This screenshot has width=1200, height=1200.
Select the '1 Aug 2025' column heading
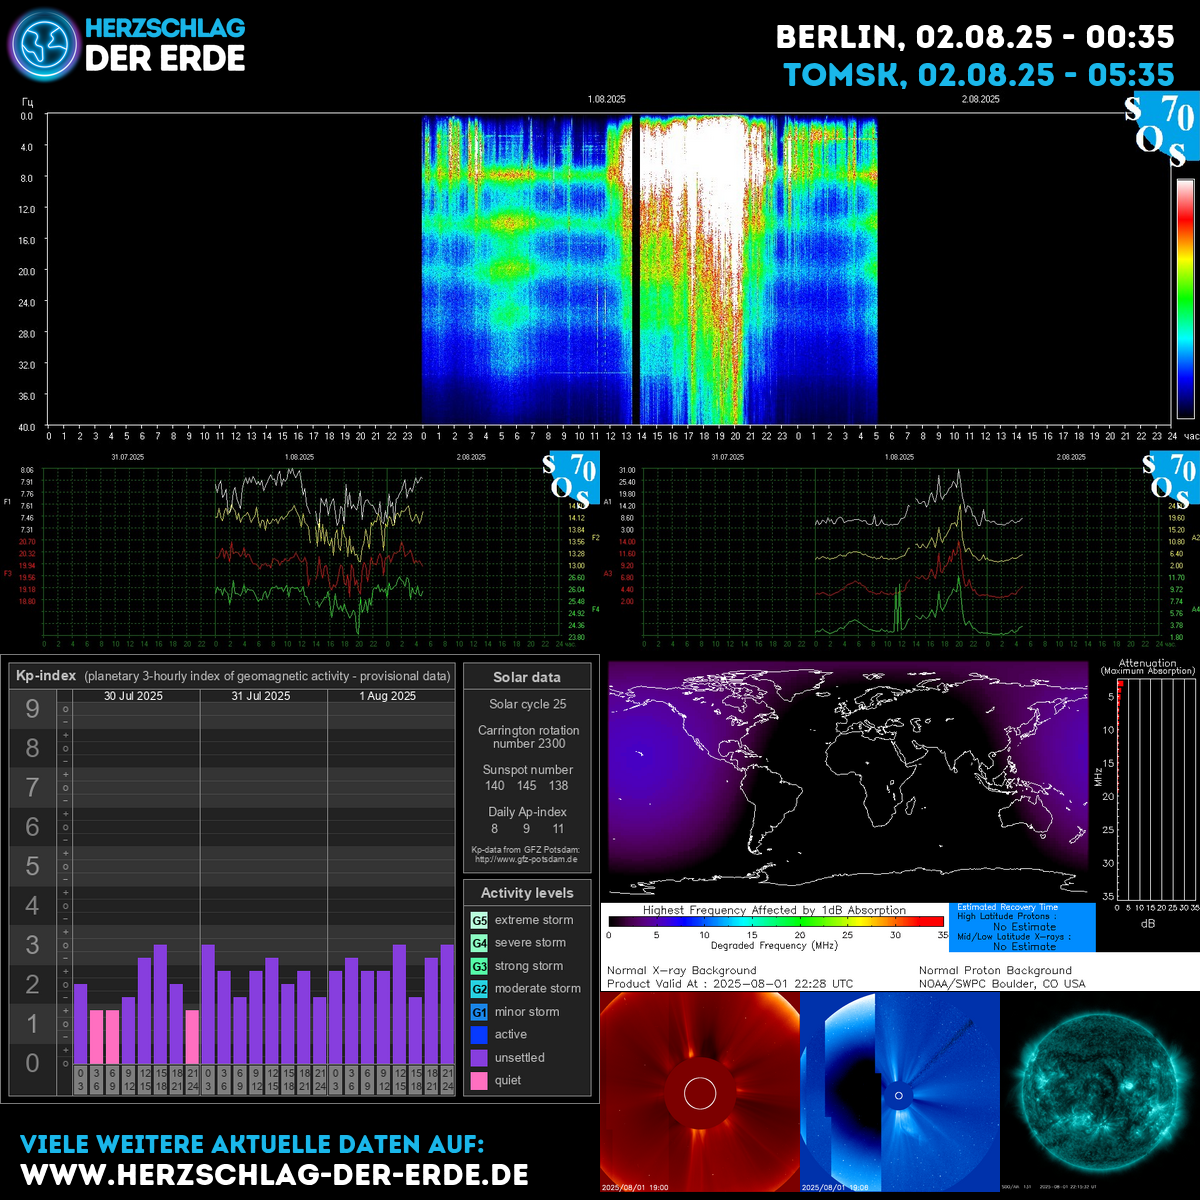pos(388,696)
